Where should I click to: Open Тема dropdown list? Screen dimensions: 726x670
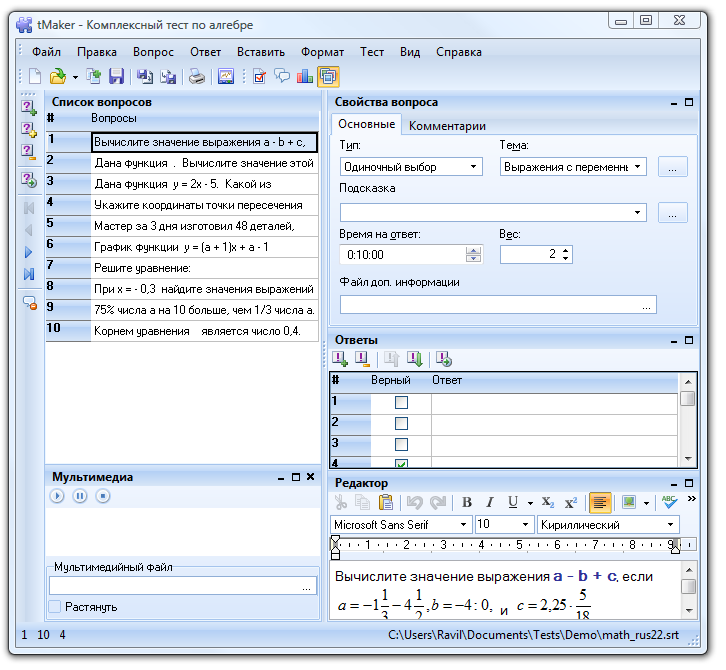point(638,167)
